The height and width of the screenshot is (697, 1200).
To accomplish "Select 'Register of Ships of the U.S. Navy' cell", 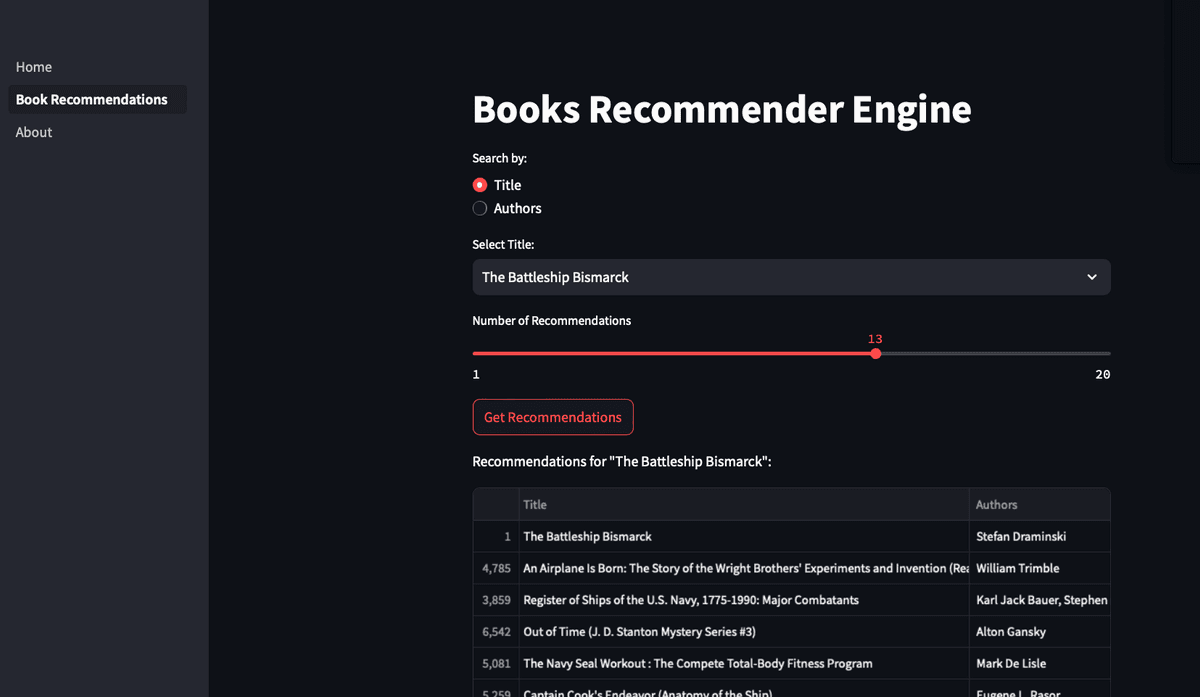I will 744,600.
